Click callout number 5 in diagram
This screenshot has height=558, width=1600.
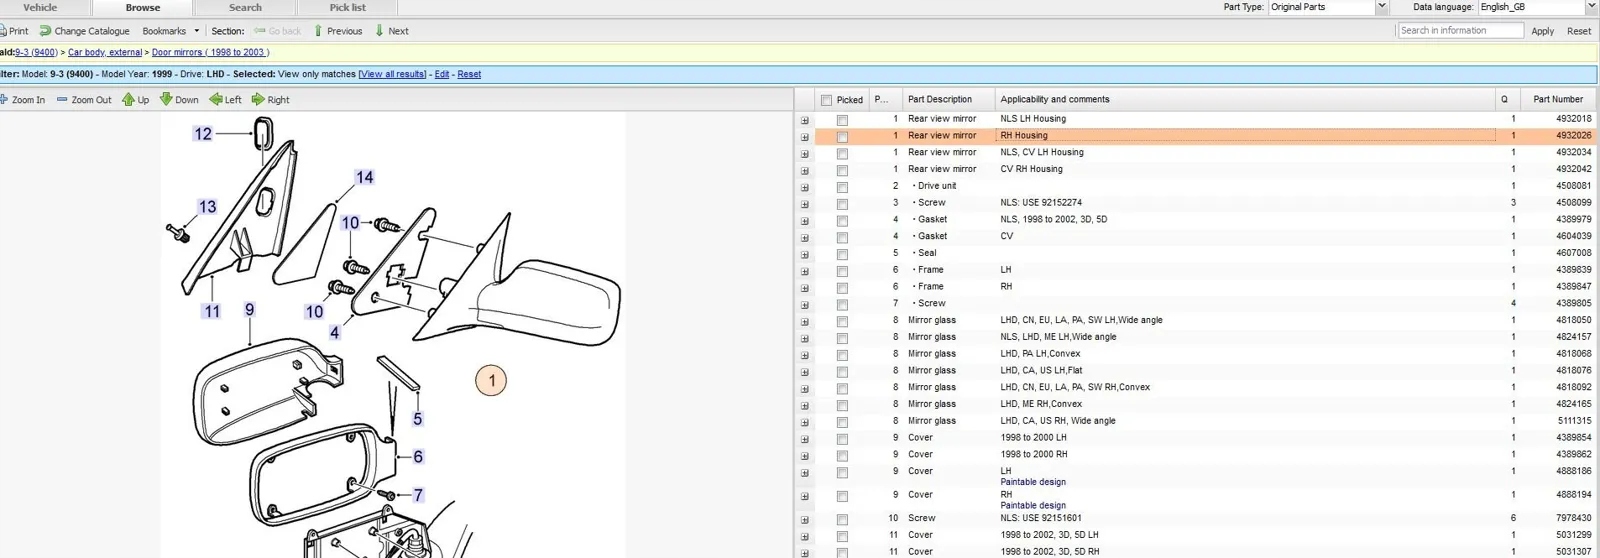click(x=418, y=419)
